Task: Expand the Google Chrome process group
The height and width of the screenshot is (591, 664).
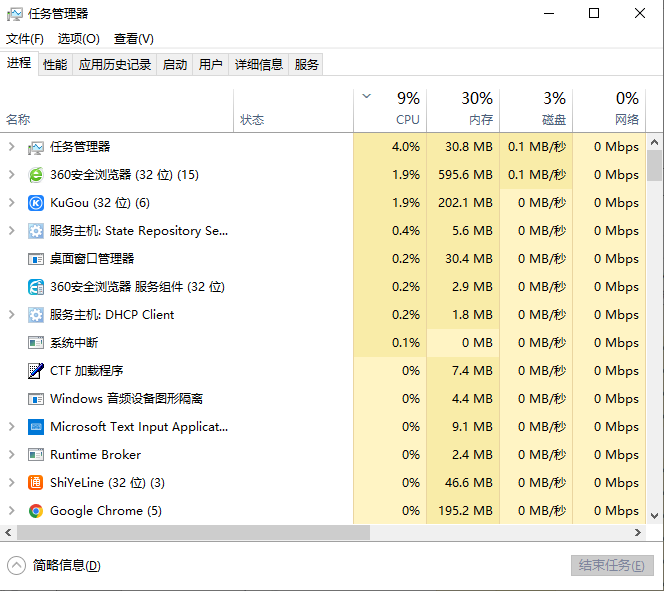Action: [12, 511]
